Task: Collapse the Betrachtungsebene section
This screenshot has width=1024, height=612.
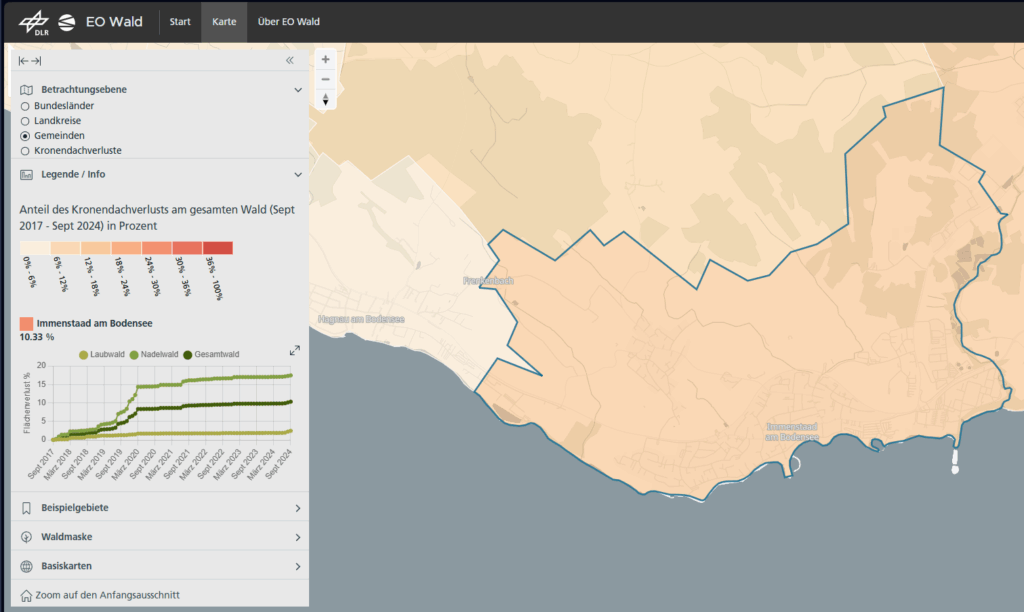Action: click(298, 90)
